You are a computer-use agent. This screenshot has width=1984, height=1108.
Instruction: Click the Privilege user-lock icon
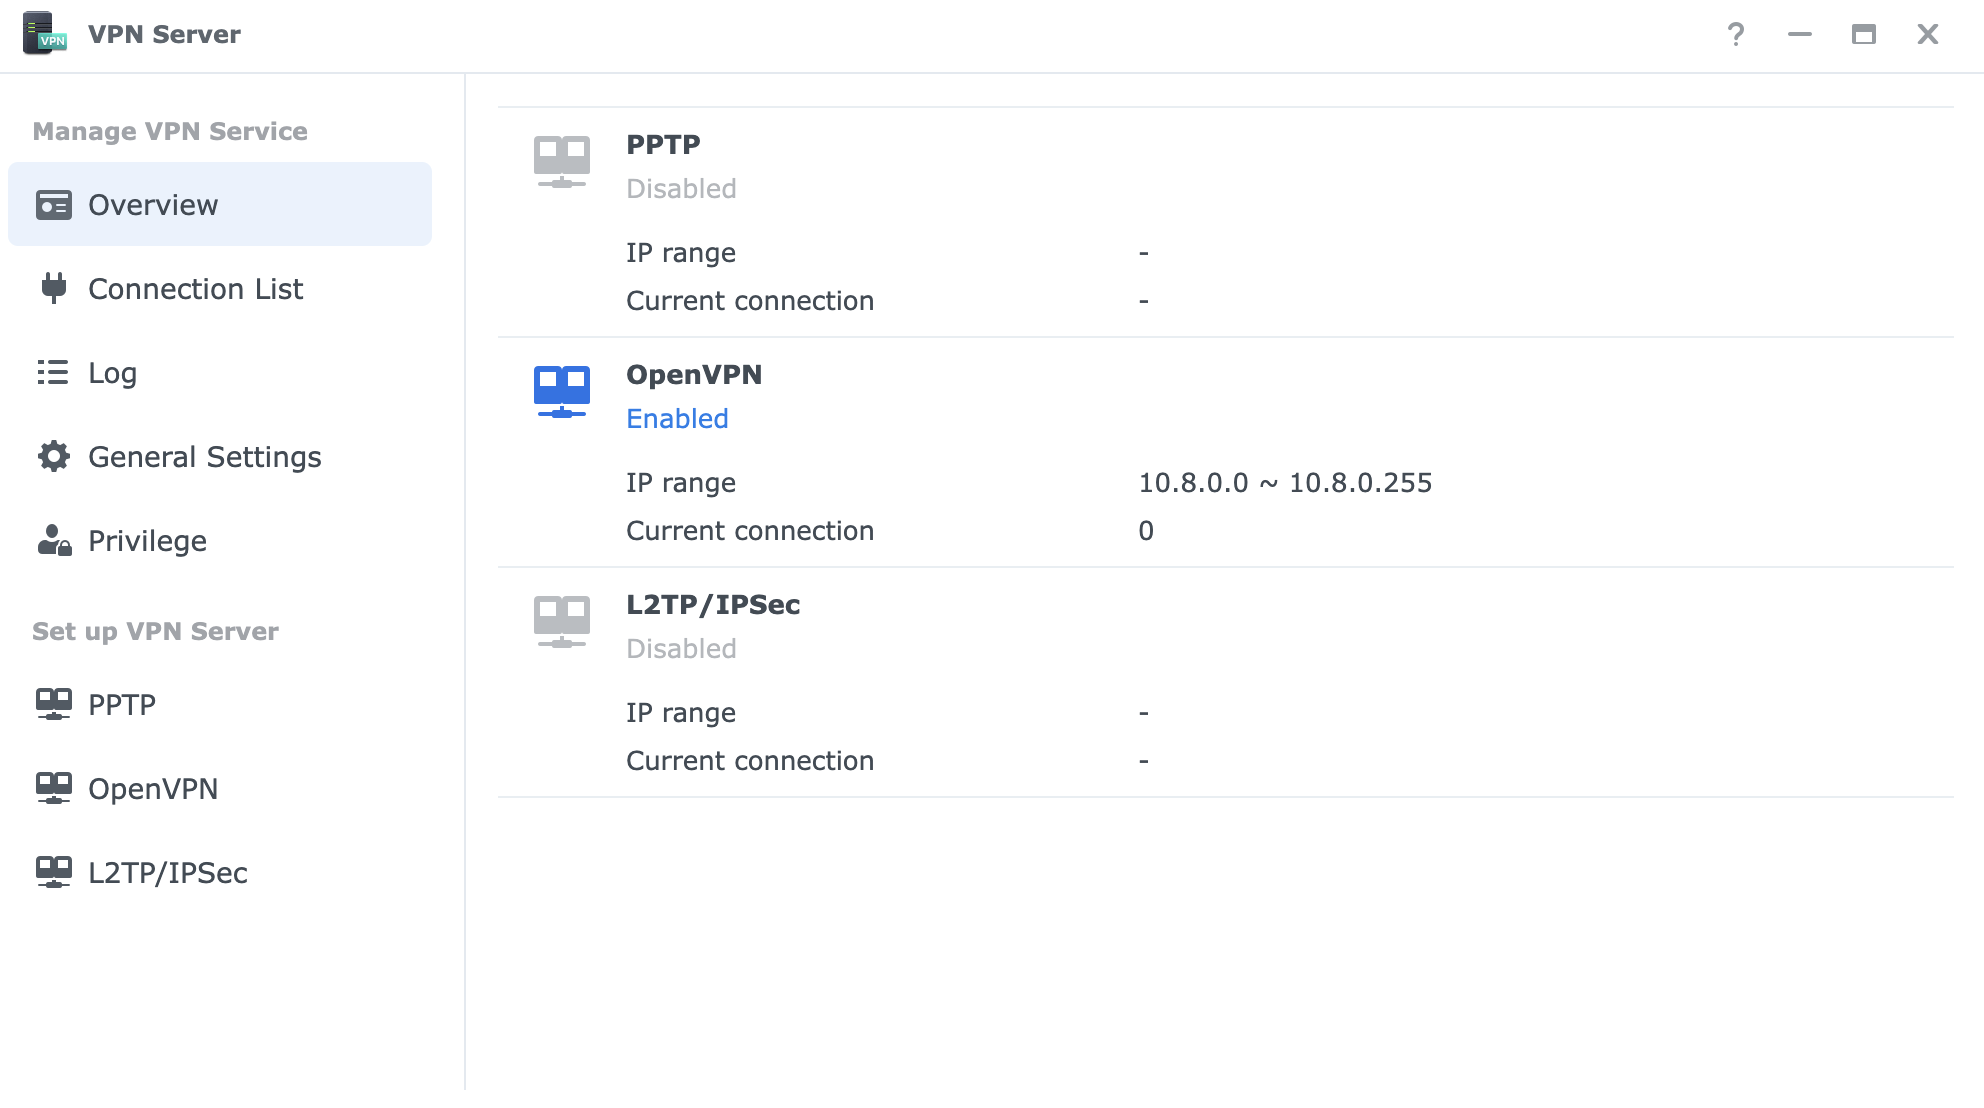(x=54, y=540)
